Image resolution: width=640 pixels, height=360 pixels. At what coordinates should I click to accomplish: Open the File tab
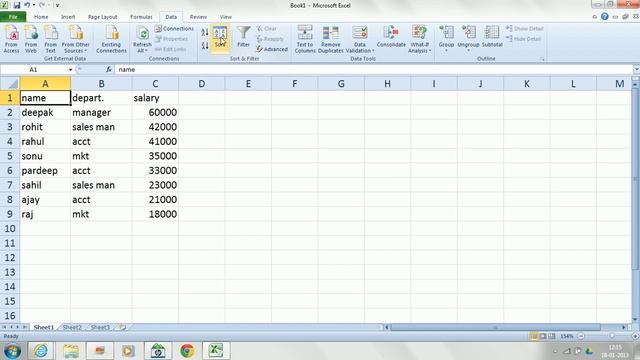pos(13,17)
